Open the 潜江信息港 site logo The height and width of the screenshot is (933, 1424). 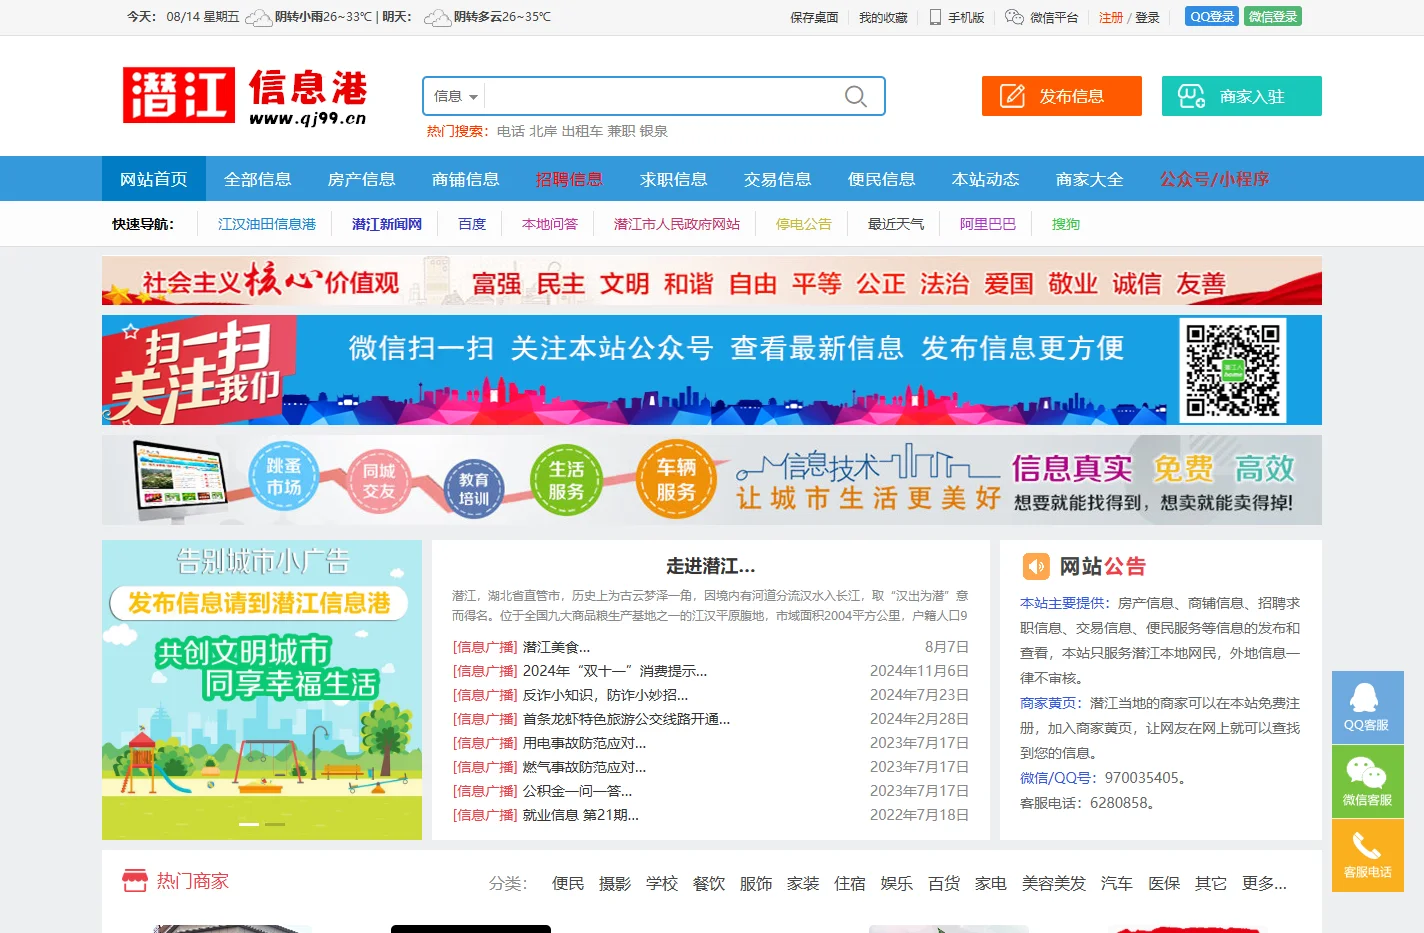pyautogui.click(x=245, y=96)
